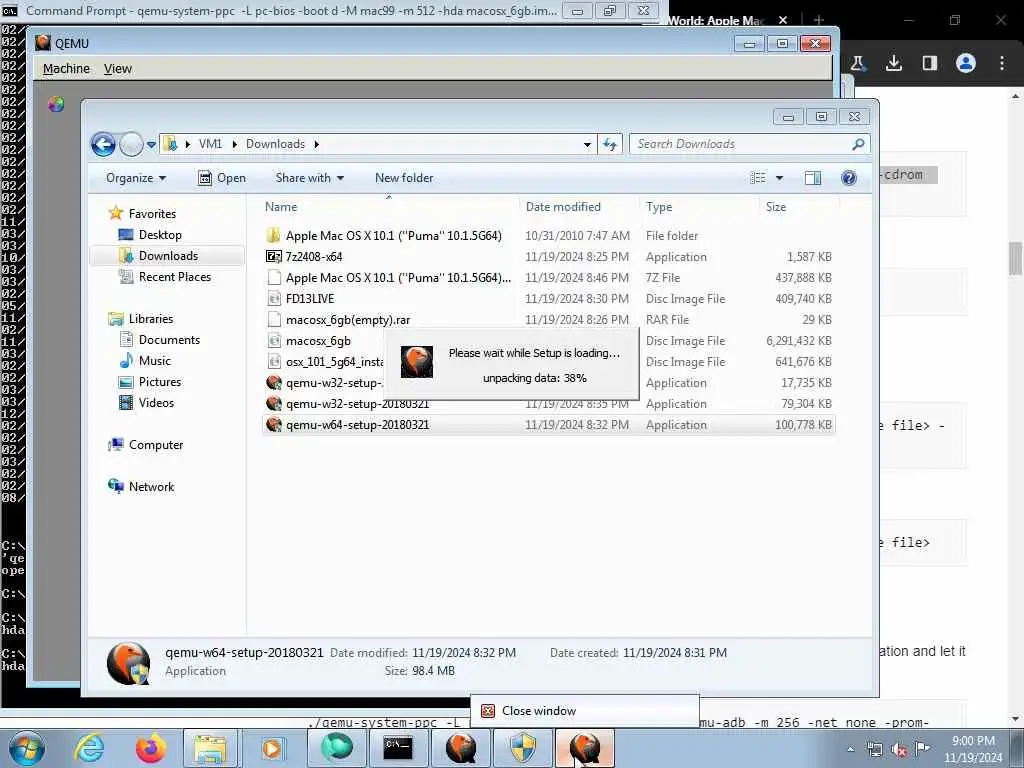Image resolution: width=1024 pixels, height=768 pixels.
Task: Expand the arrow after Downloads in breadcrumb
Action: pyautogui.click(x=317, y=144)
